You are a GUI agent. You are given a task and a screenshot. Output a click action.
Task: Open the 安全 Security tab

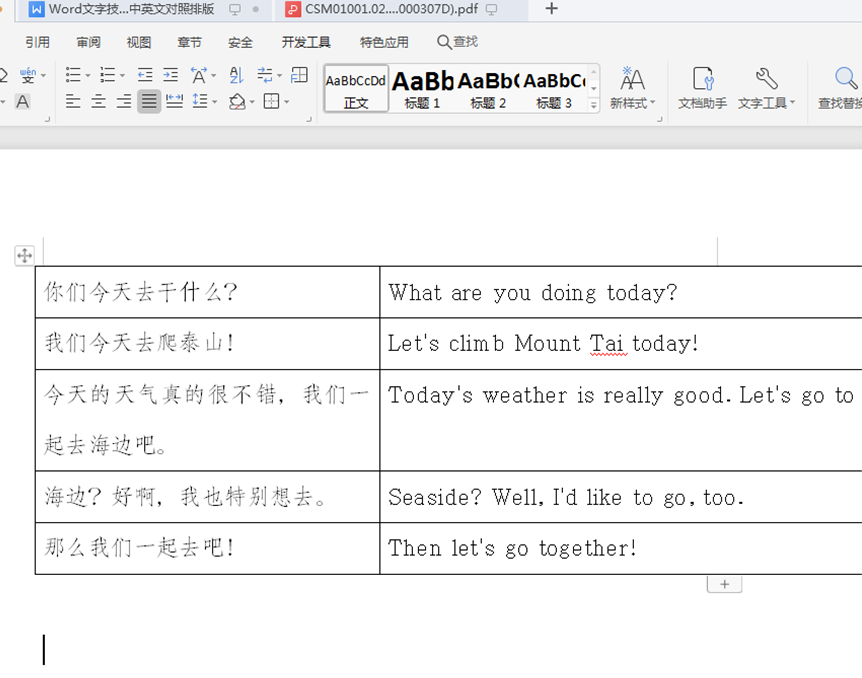240,42
